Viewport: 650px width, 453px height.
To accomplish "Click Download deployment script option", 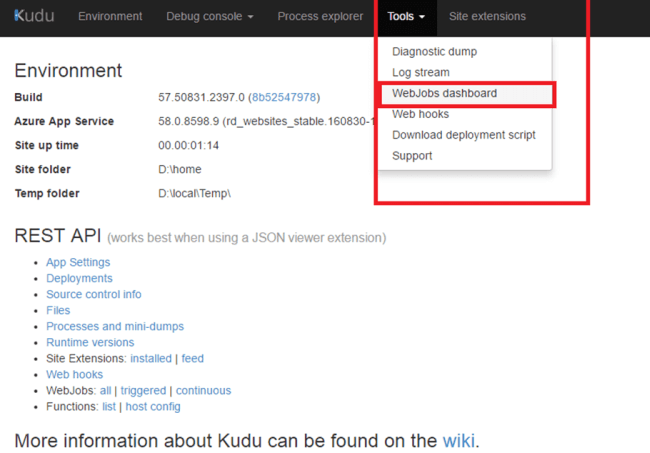I will pyautogui.click(x=464, y=135).
